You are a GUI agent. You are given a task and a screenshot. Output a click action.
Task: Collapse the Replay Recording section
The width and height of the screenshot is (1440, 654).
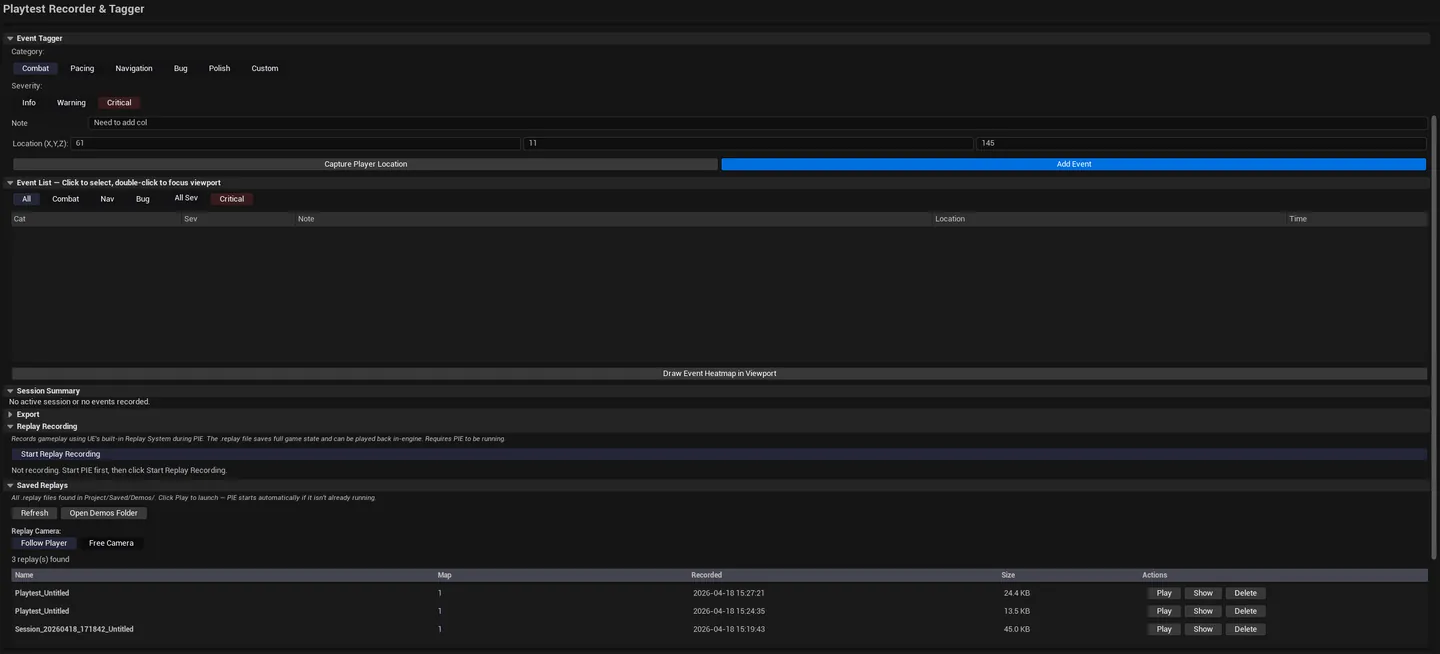(10, 426)
